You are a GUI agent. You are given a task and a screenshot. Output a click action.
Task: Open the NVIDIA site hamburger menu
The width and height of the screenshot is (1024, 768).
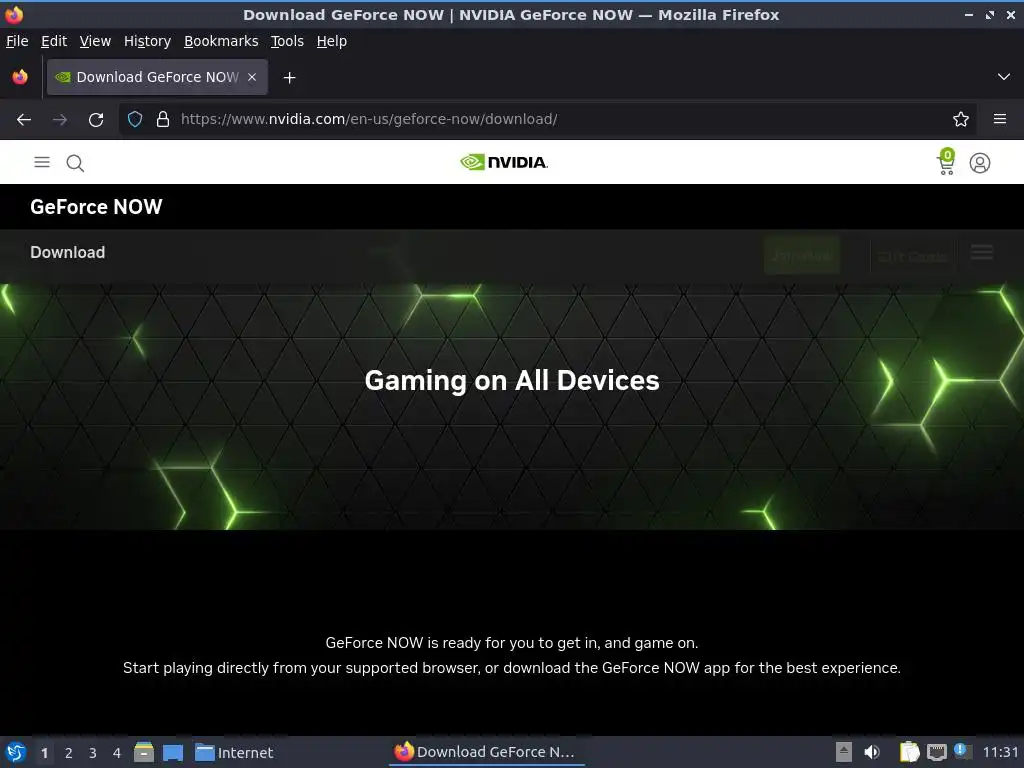[x=42, y=162]
